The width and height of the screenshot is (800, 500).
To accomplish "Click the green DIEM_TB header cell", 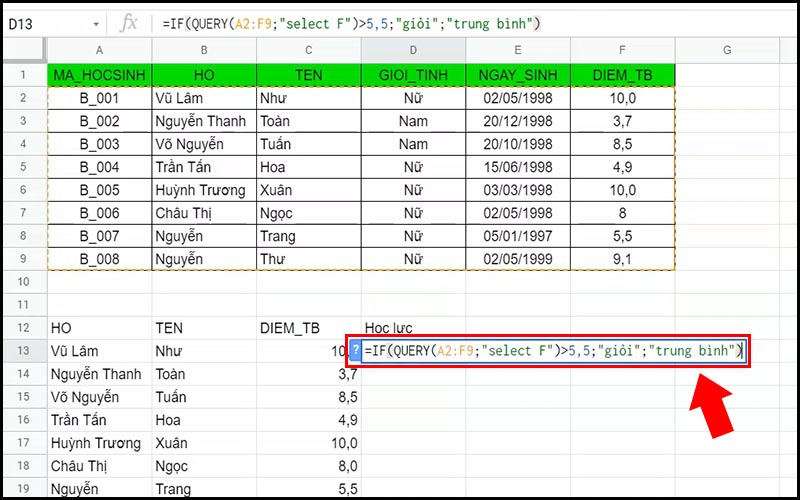I will tap(622, 75).
